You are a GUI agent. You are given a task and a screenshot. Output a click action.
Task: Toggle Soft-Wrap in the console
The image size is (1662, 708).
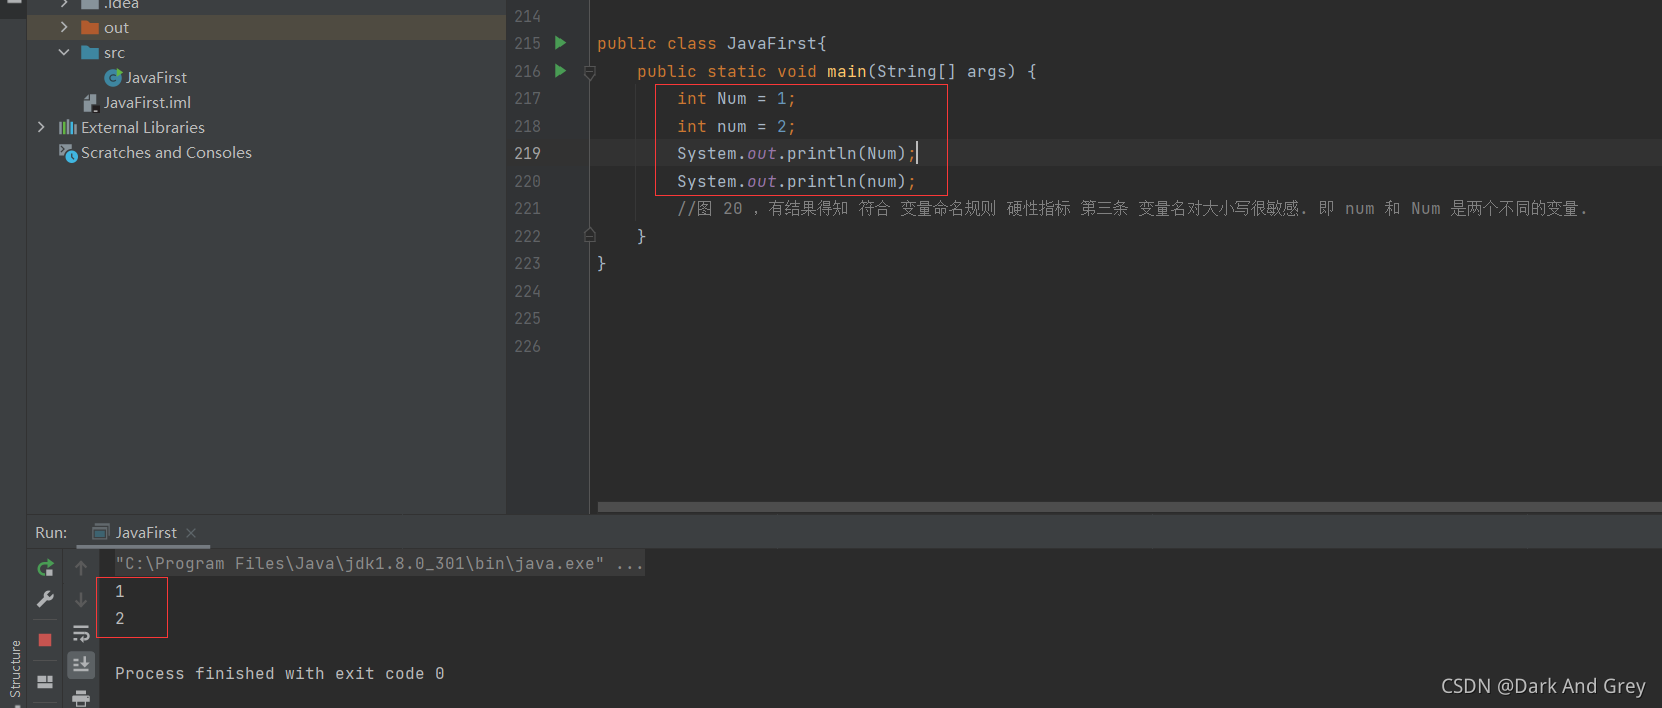pyautogui.click(x=81, y=633)
